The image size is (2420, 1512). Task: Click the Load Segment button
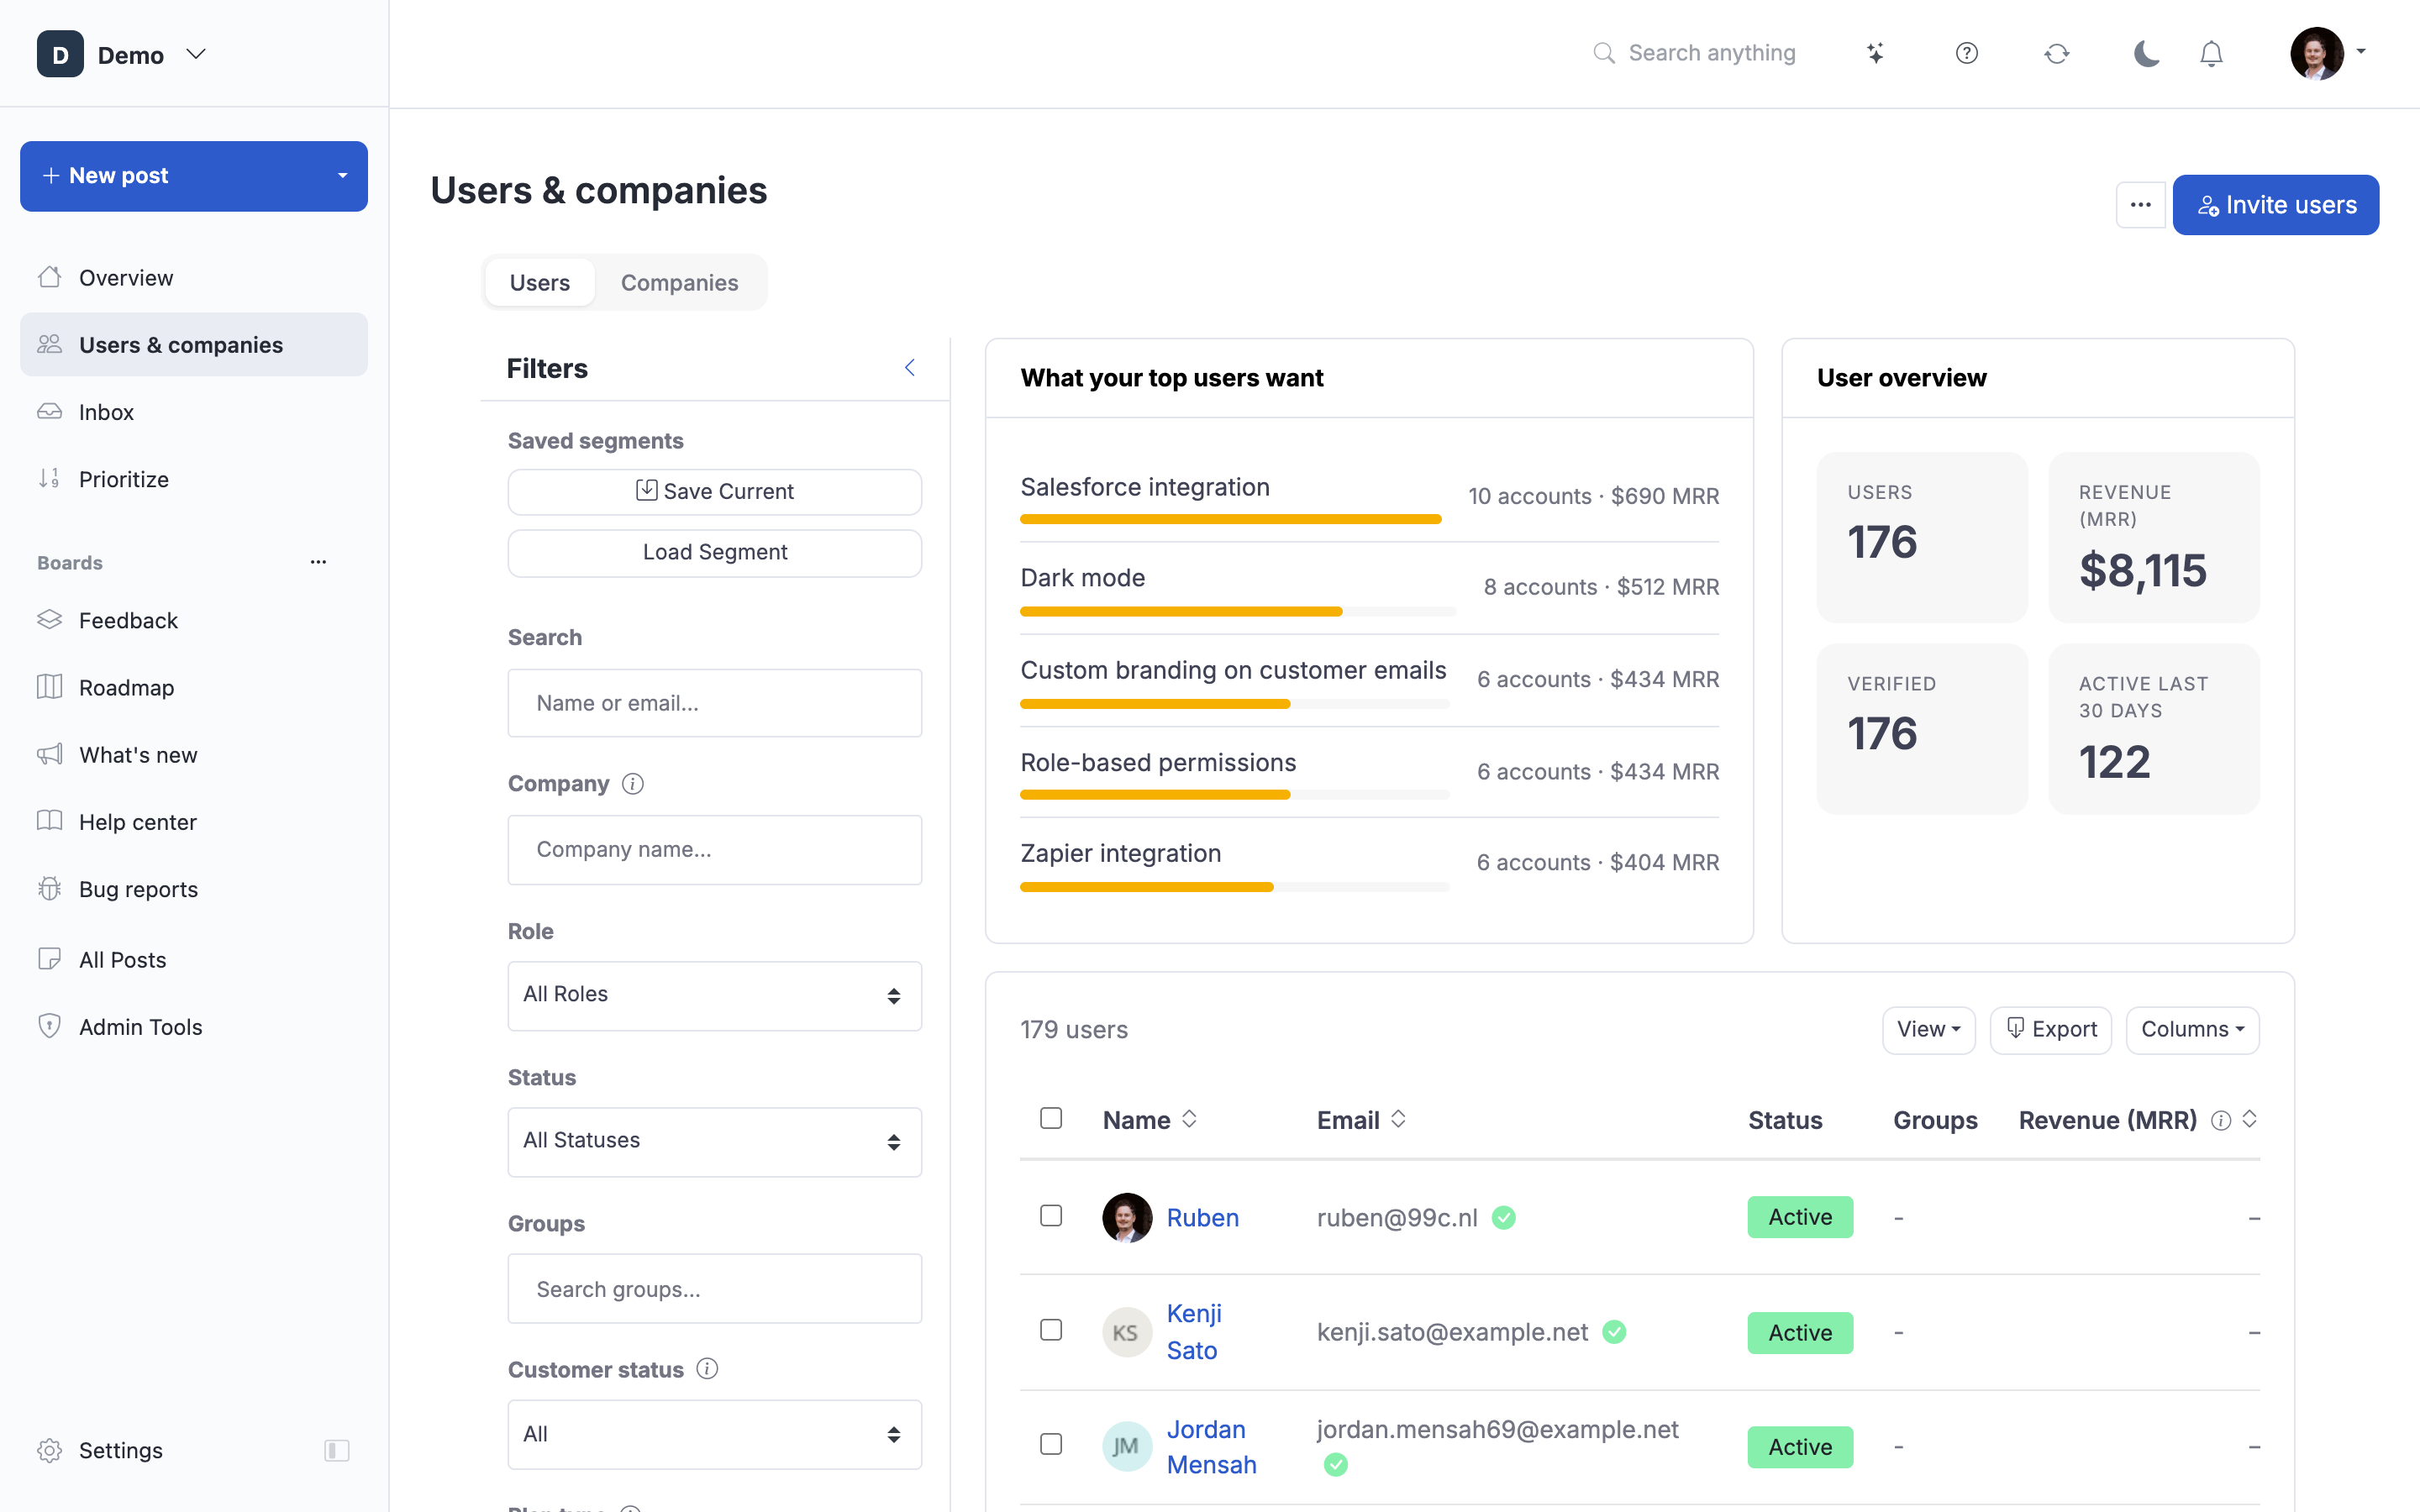coord(715,553)
